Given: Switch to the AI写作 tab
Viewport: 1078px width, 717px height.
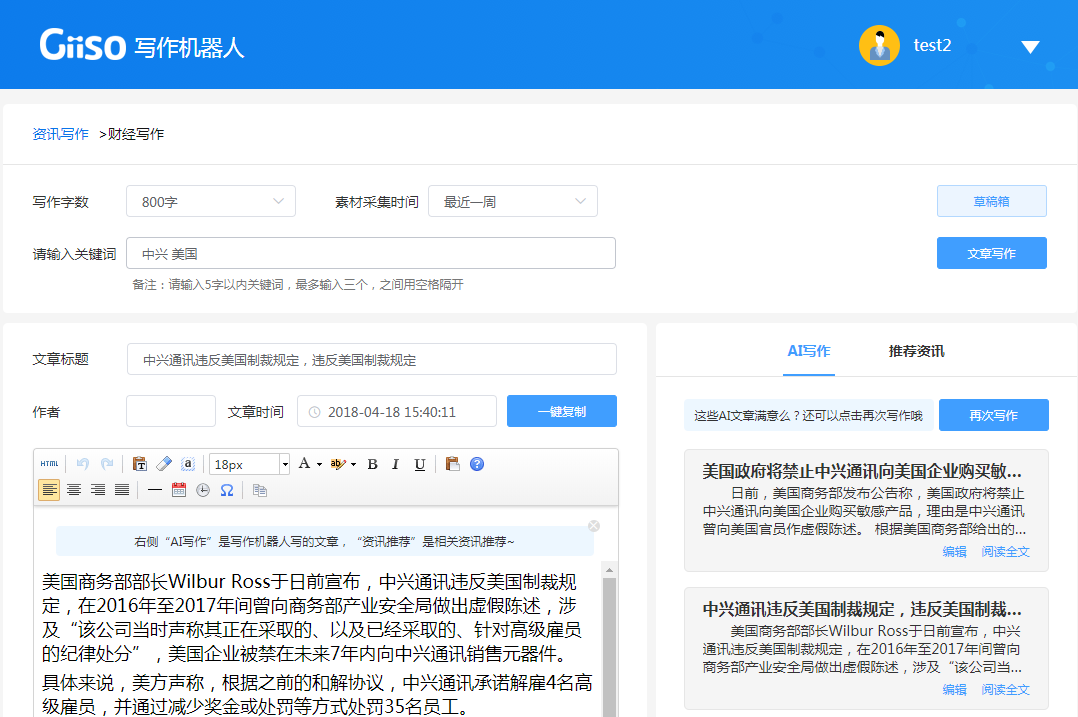Looking at the screenshot, I should pos(808,351).
